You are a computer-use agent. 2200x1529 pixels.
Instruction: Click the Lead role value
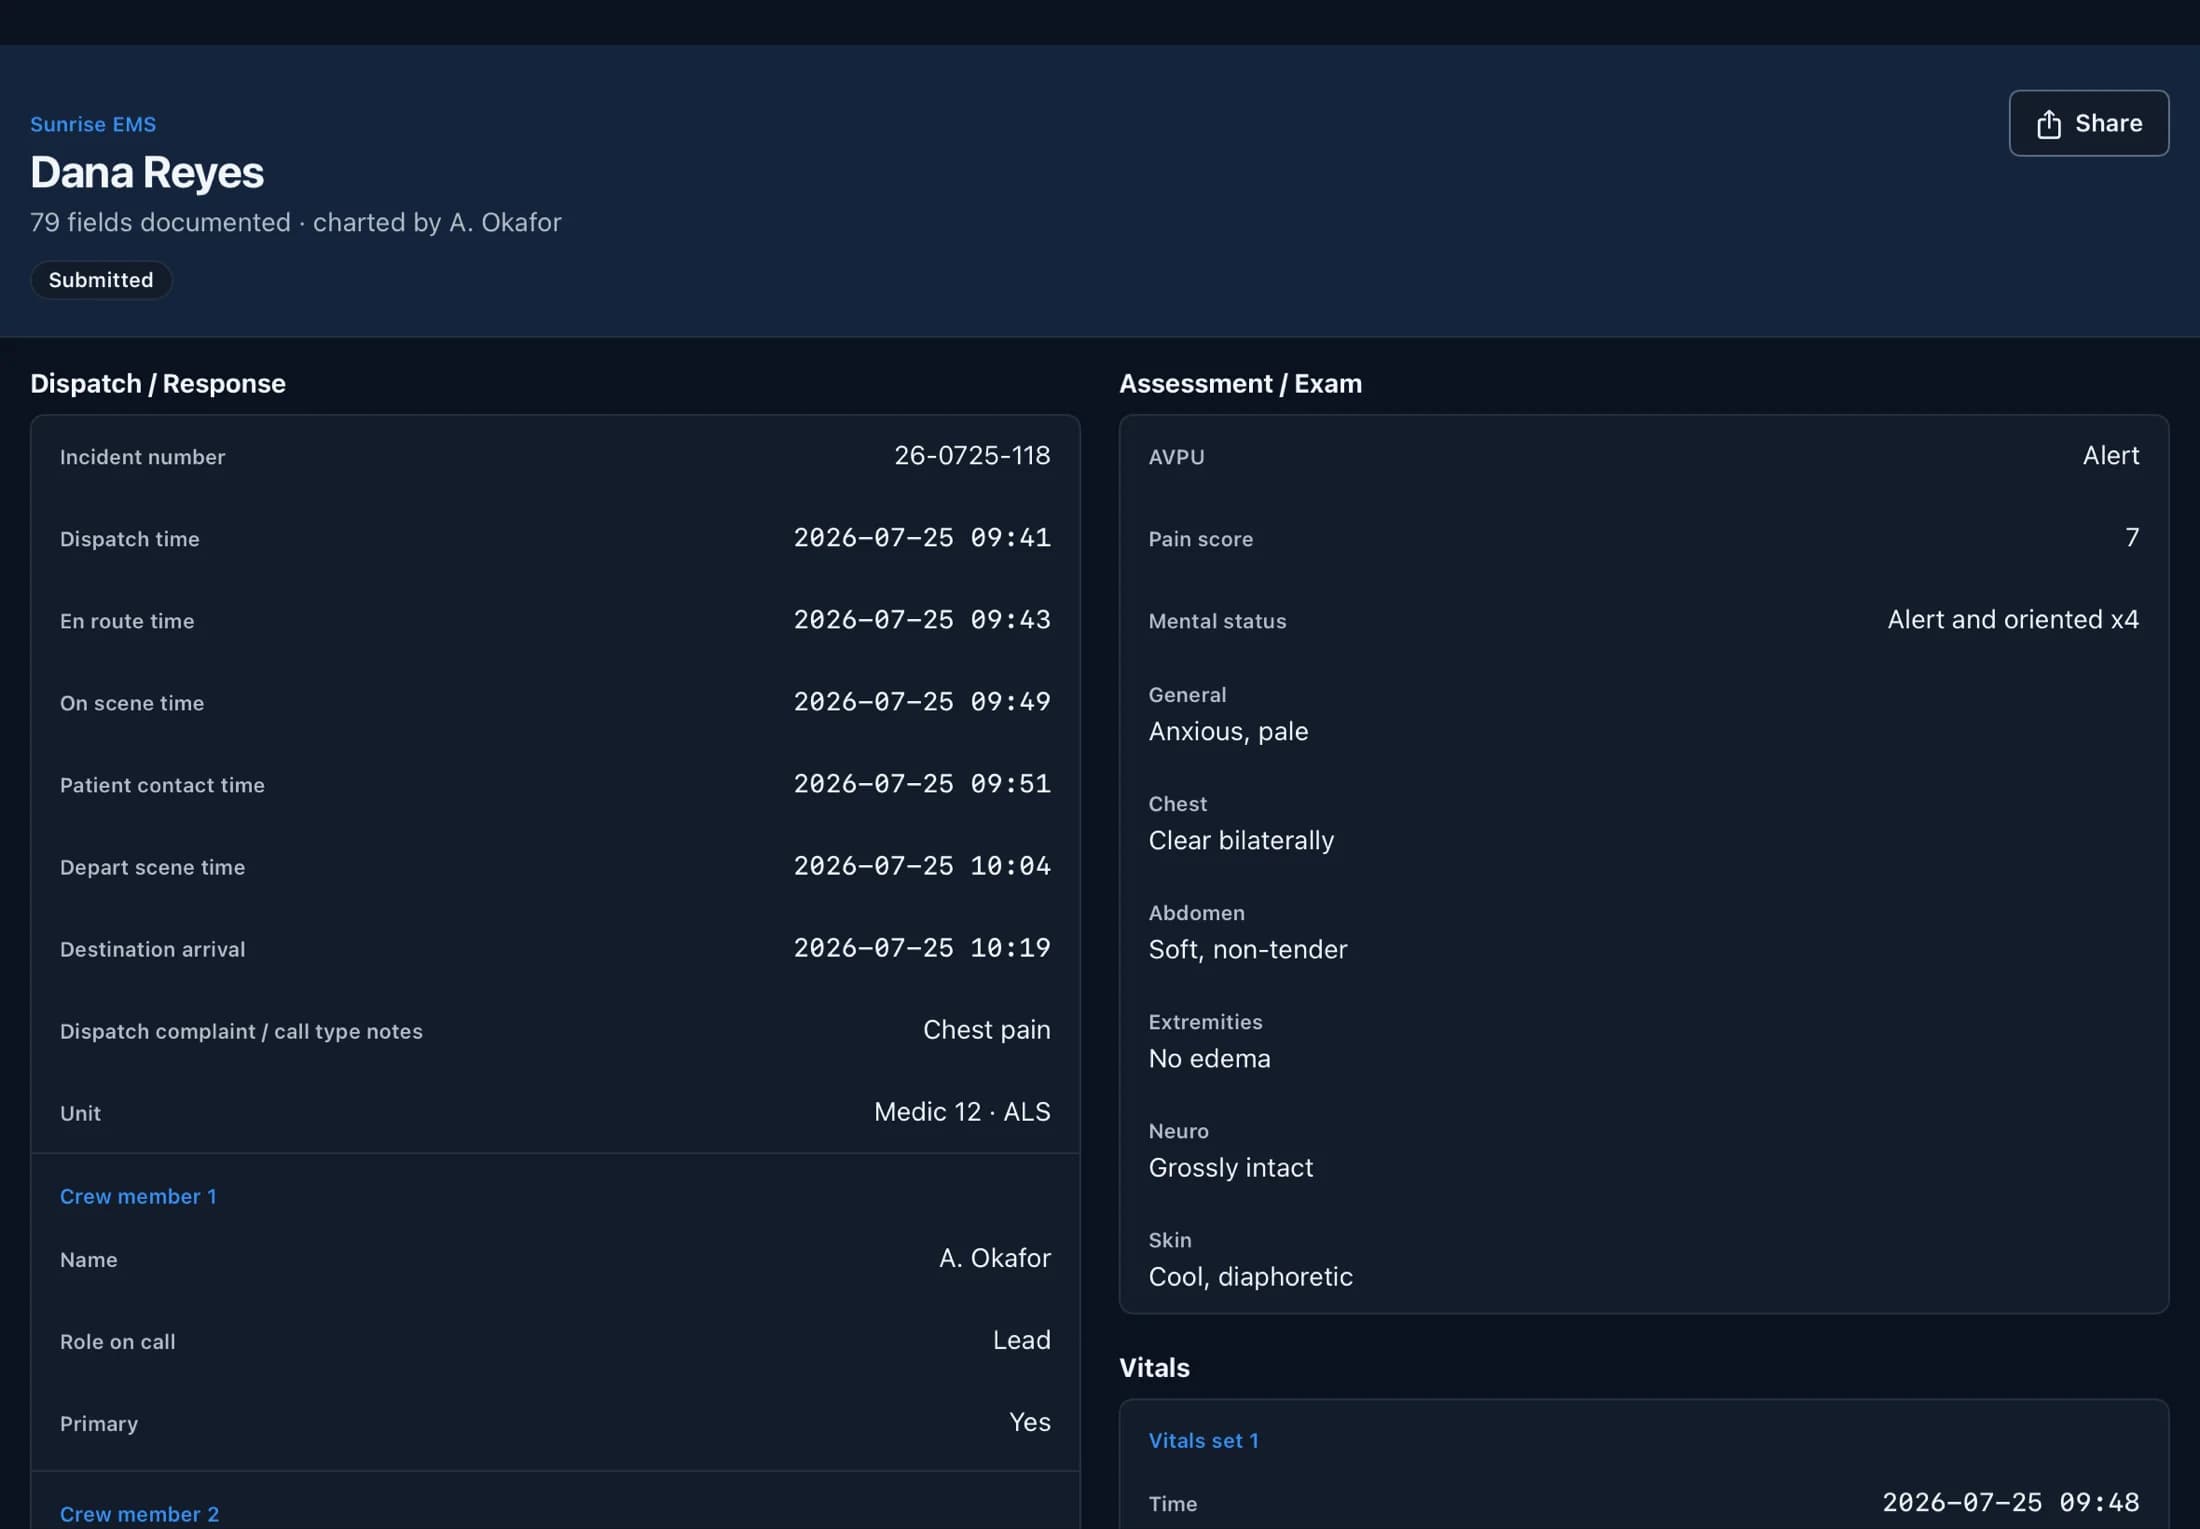coord(1021,1339)
